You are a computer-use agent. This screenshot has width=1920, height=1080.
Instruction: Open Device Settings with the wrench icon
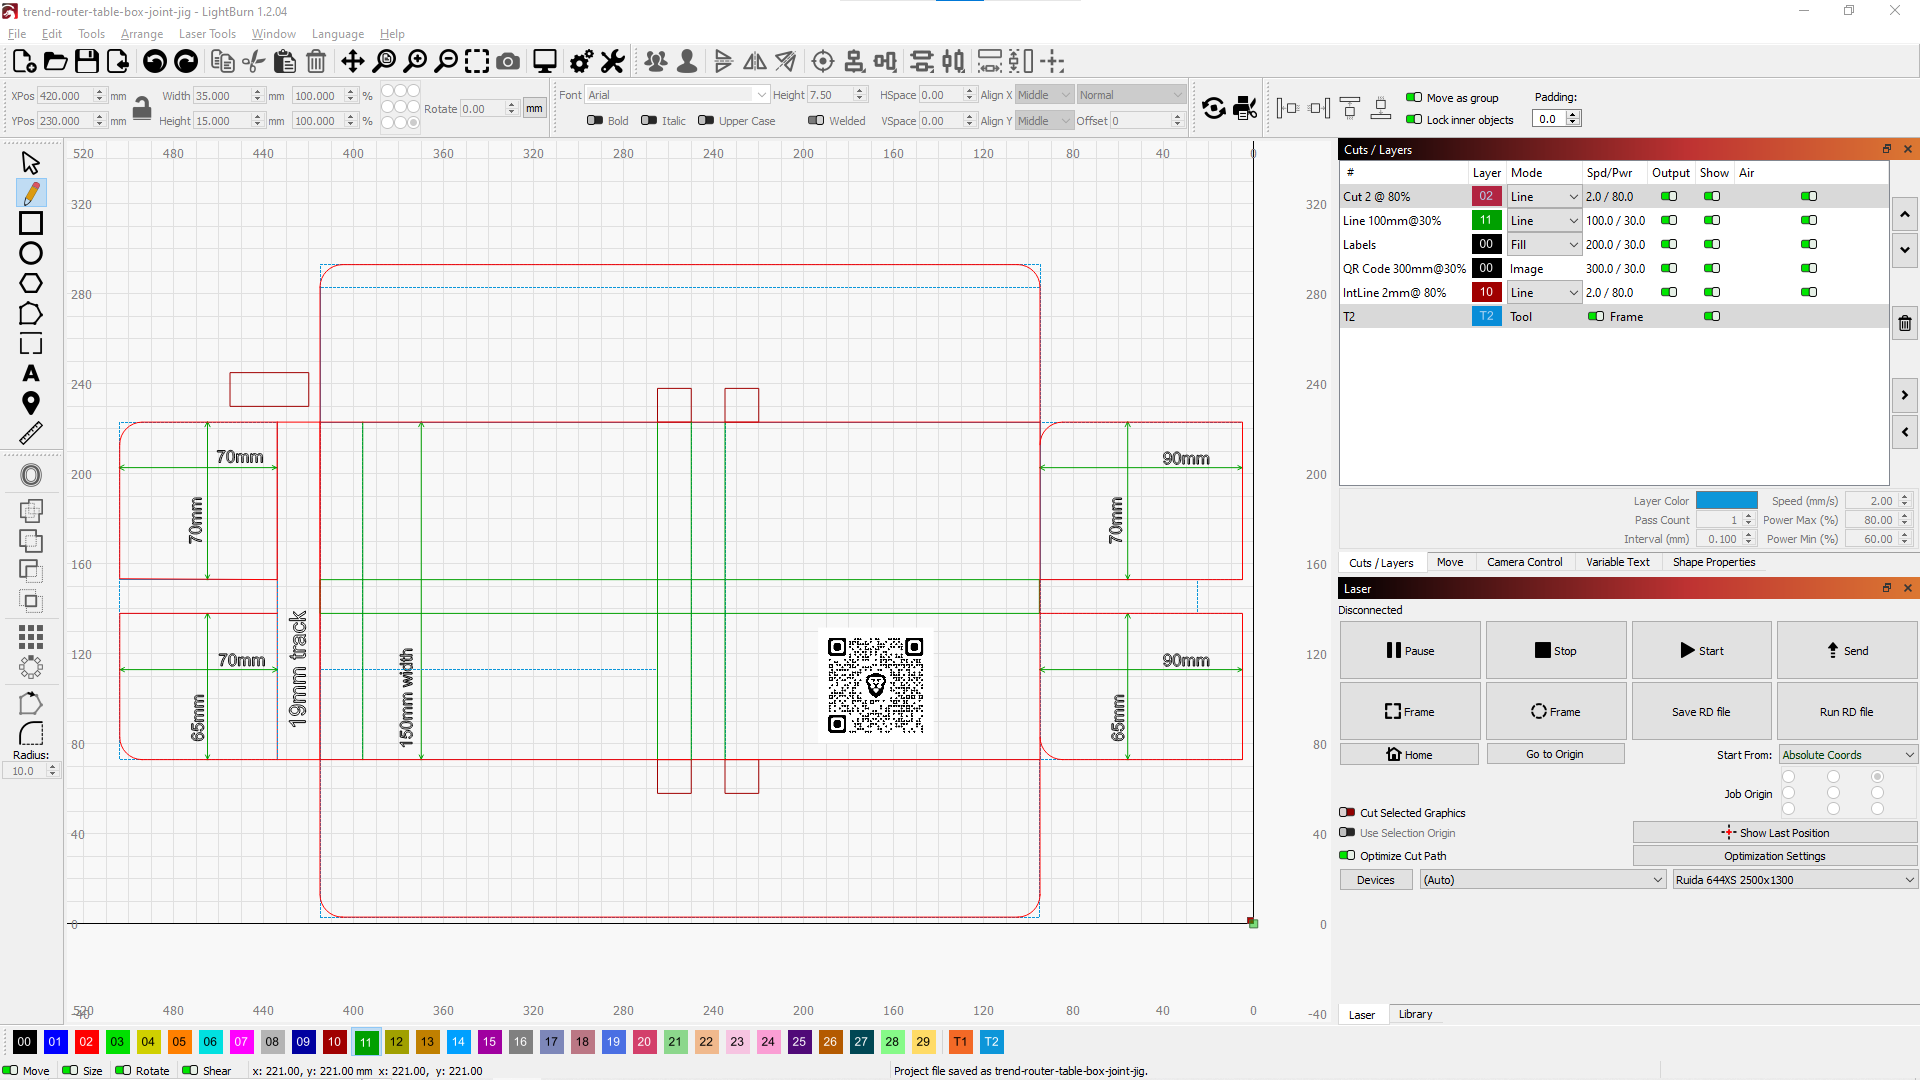coord(612,61)
